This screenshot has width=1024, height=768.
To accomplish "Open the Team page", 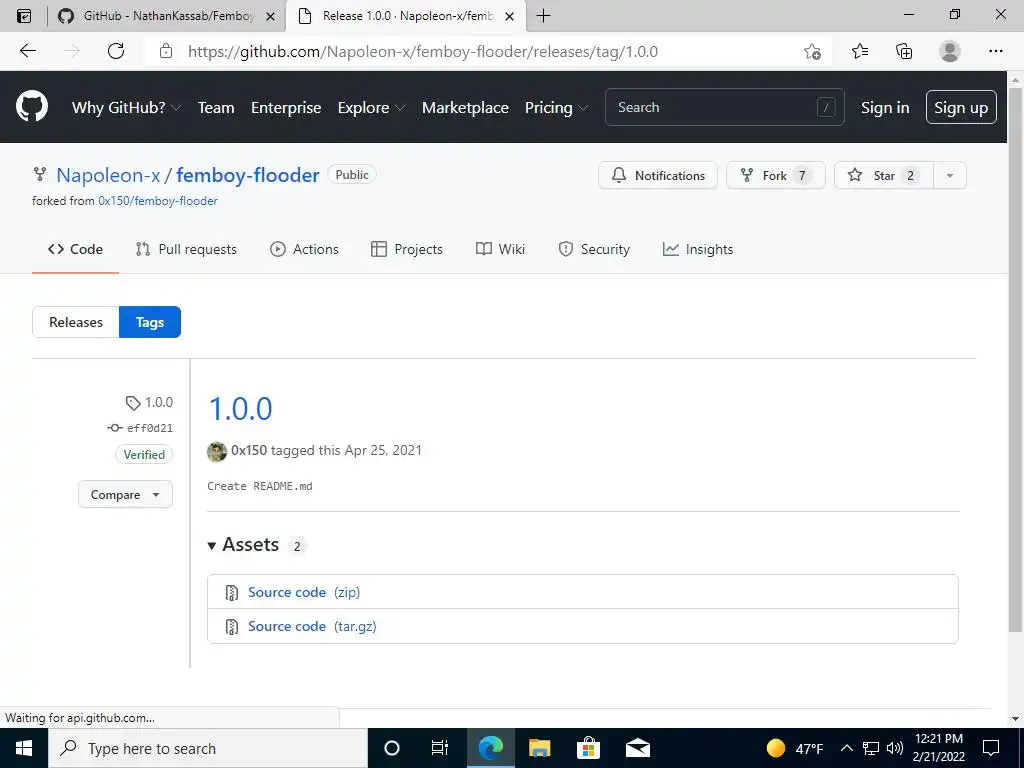I will (216, 108).
